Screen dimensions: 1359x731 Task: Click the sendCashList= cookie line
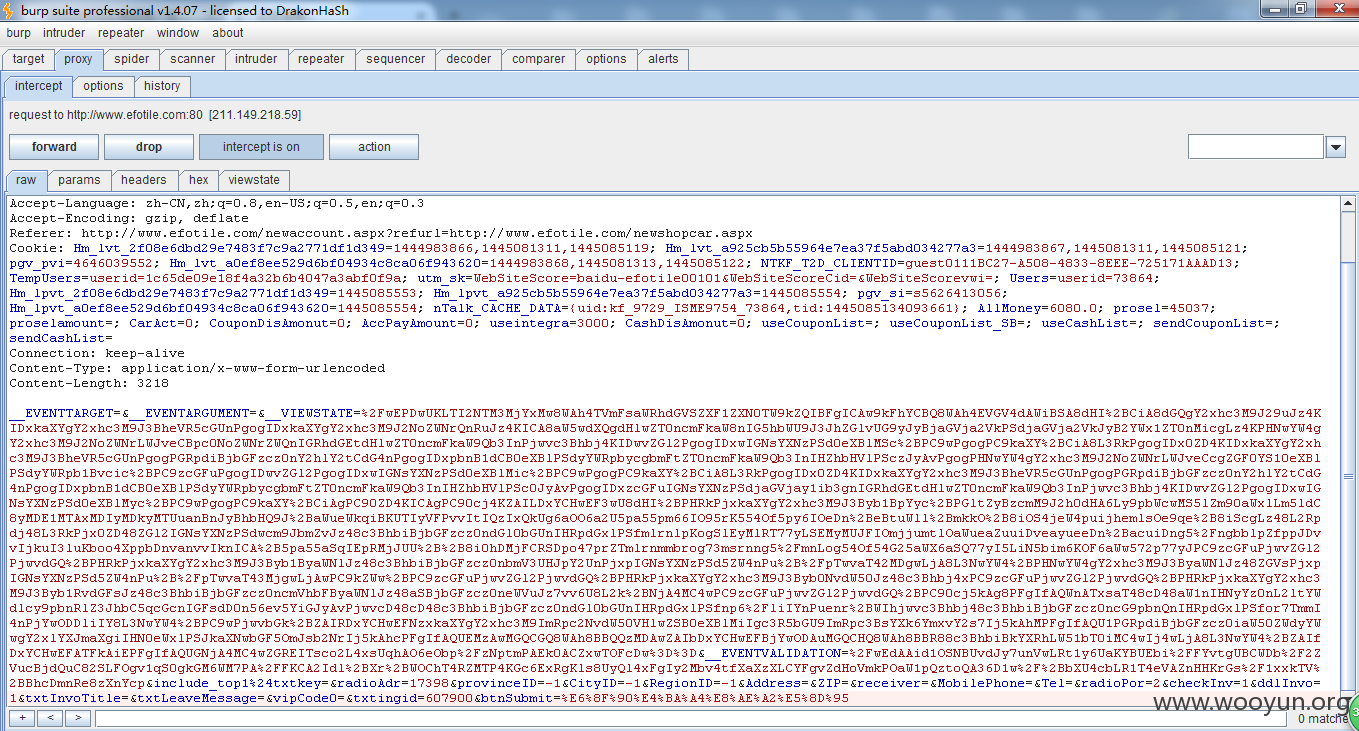[61, 338]
